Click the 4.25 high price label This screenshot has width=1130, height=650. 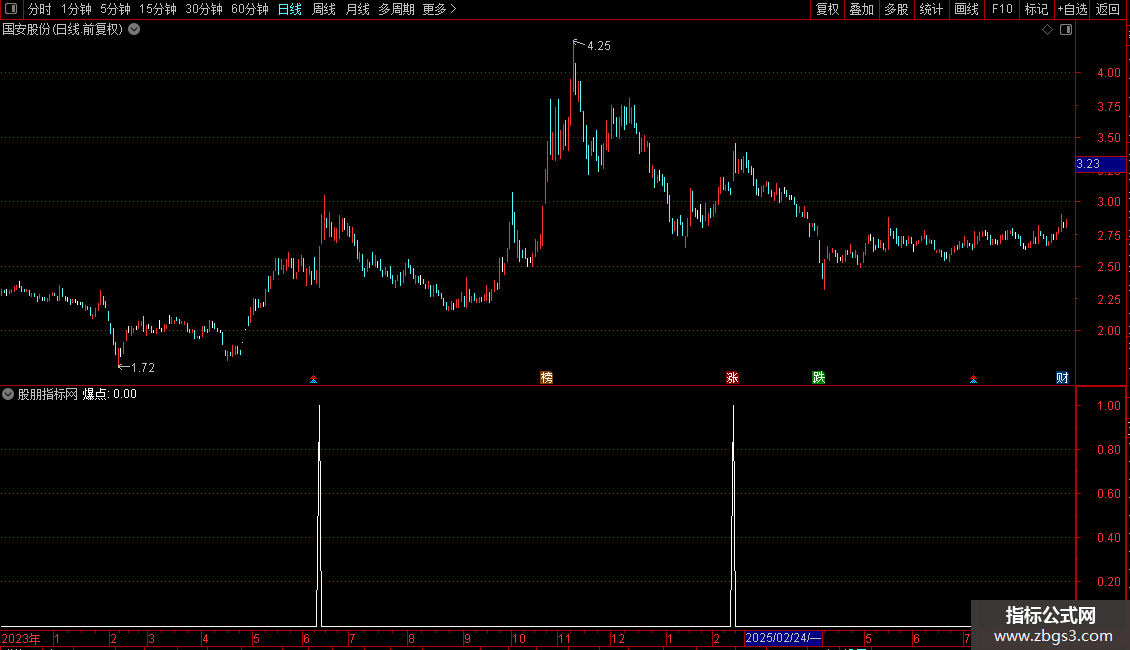[x=599, y=46]
